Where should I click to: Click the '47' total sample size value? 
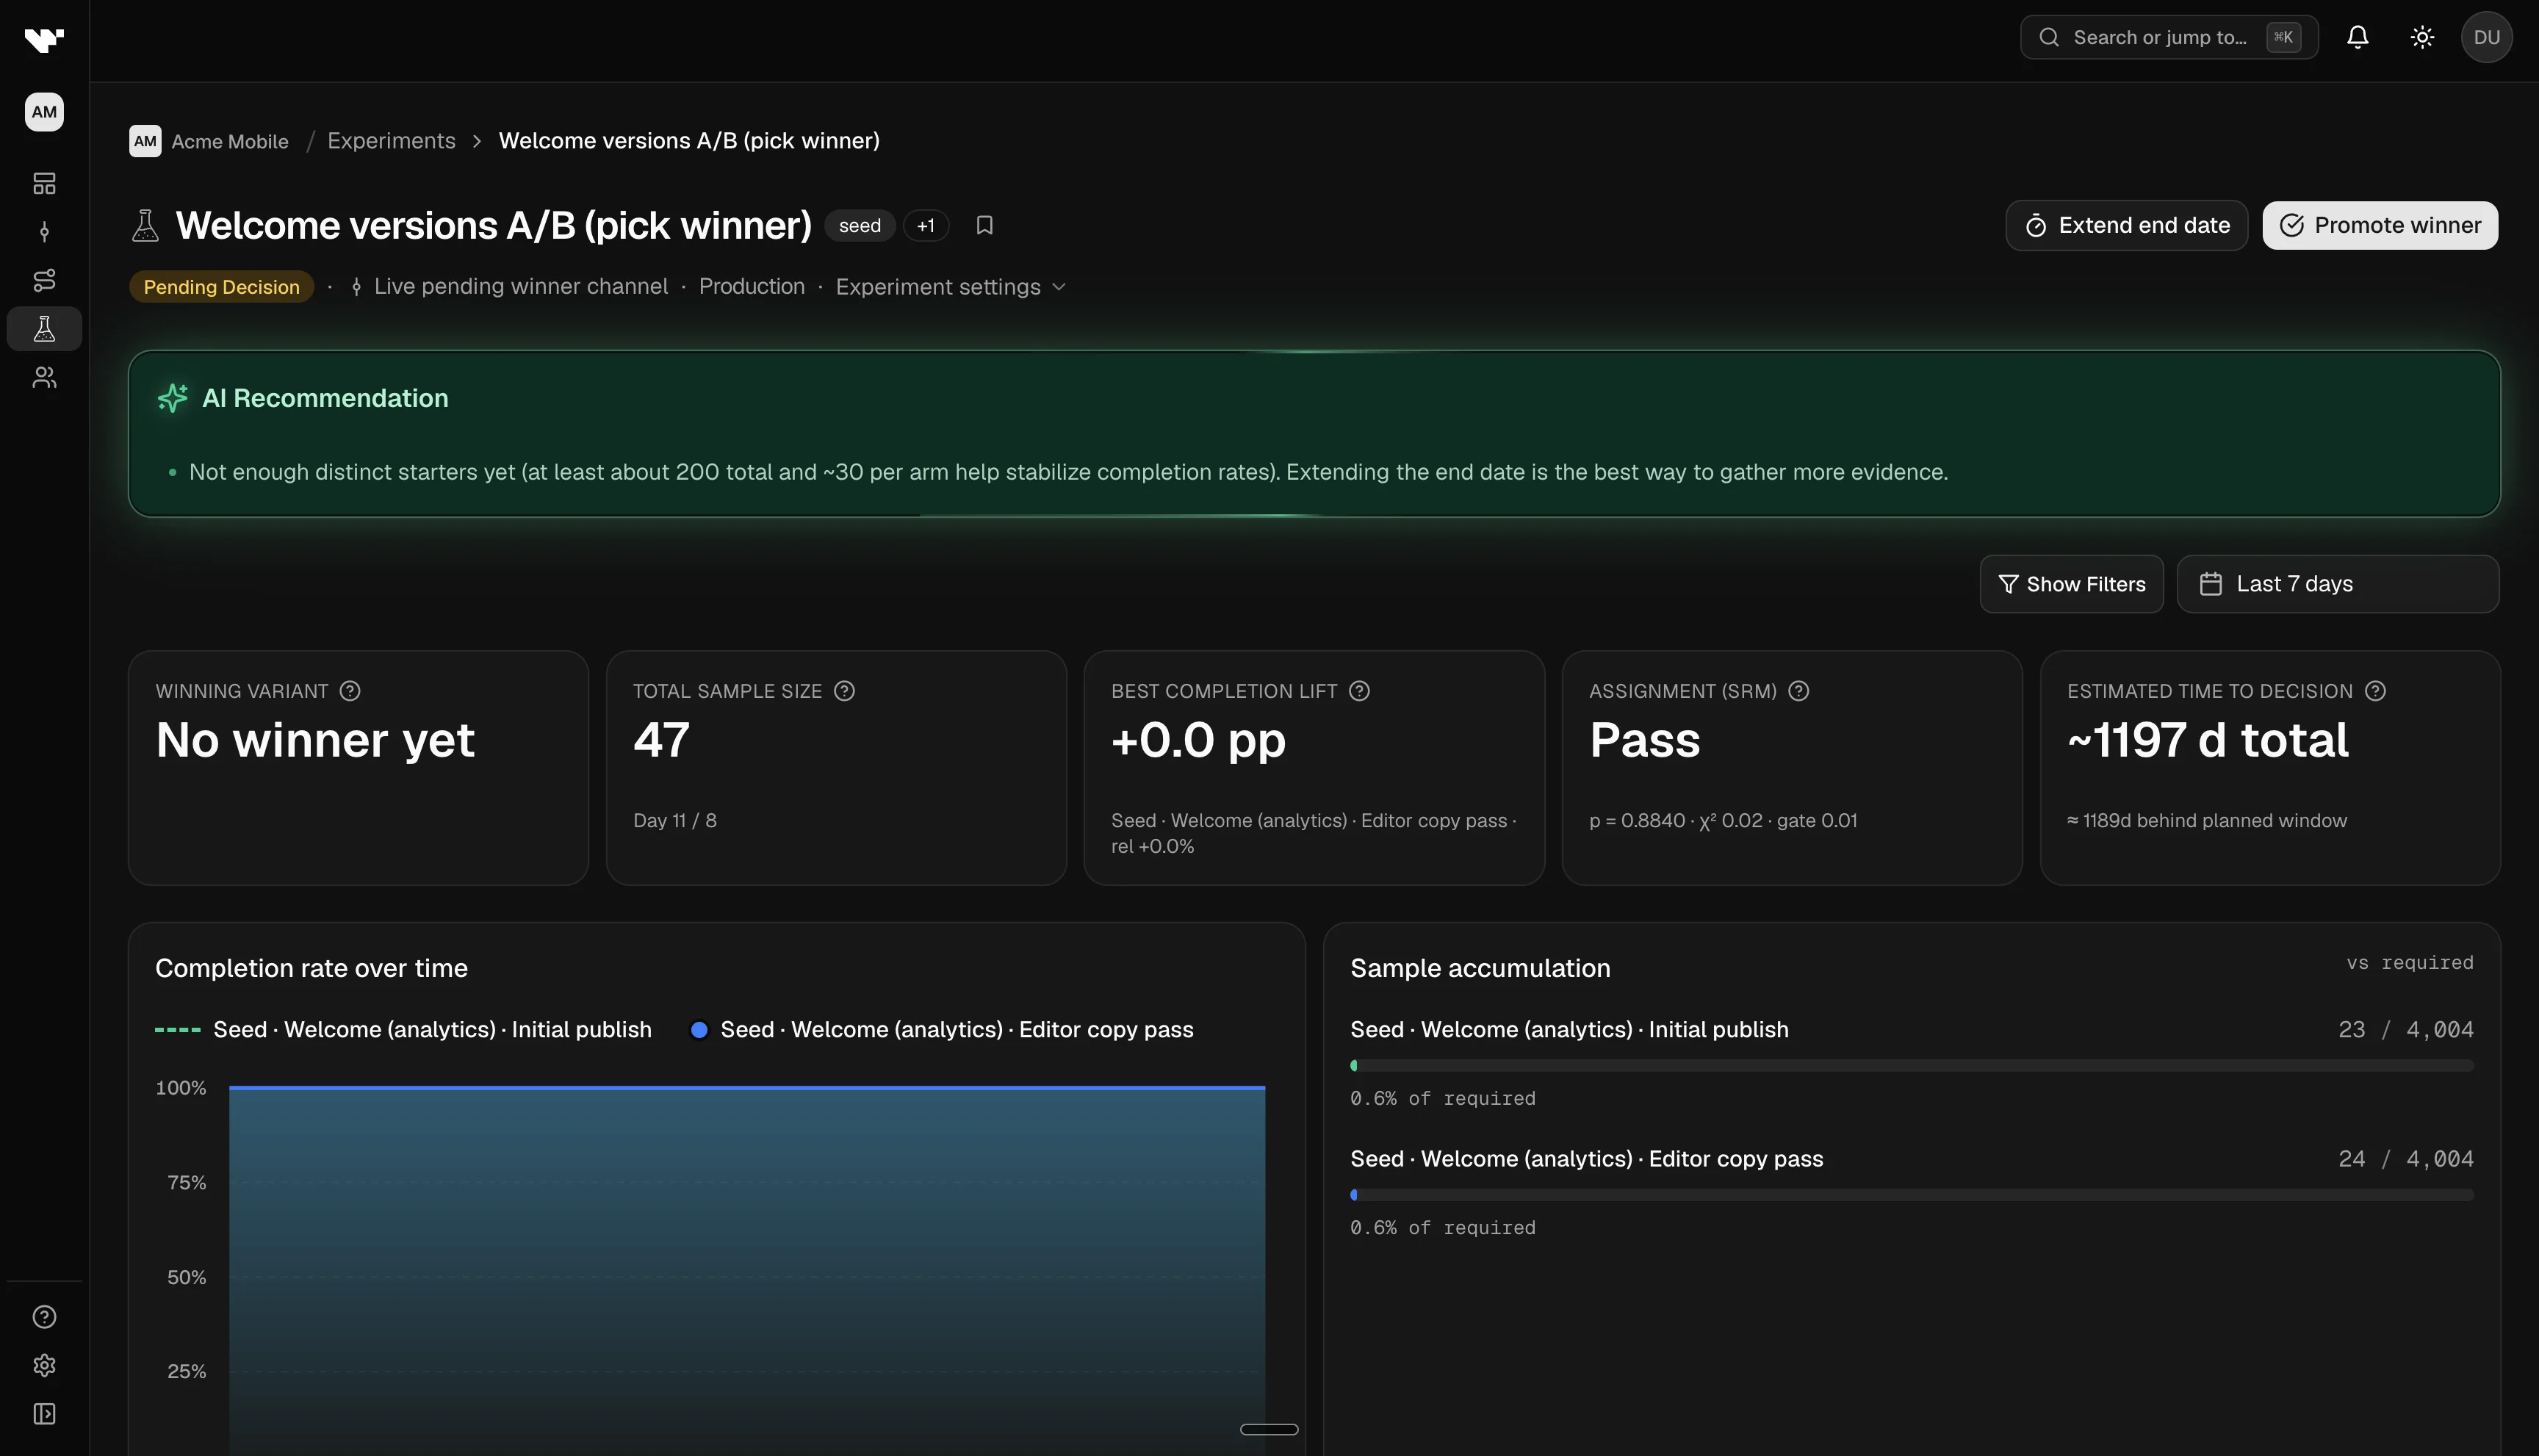[661, 740]
